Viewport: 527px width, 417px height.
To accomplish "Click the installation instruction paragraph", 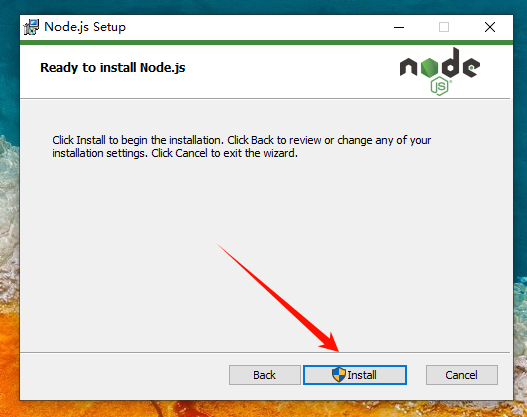I will point(241,147).
